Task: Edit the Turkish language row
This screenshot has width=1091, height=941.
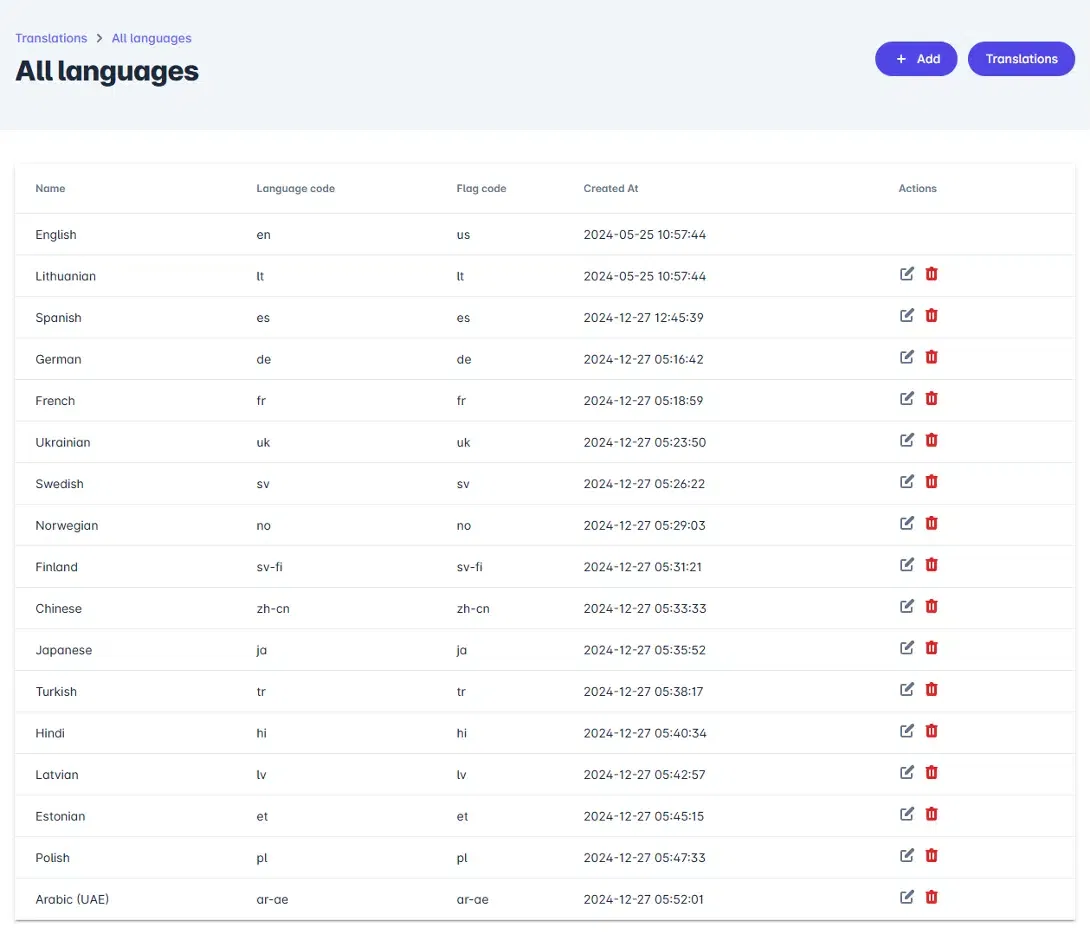Action: coord(907,689)
